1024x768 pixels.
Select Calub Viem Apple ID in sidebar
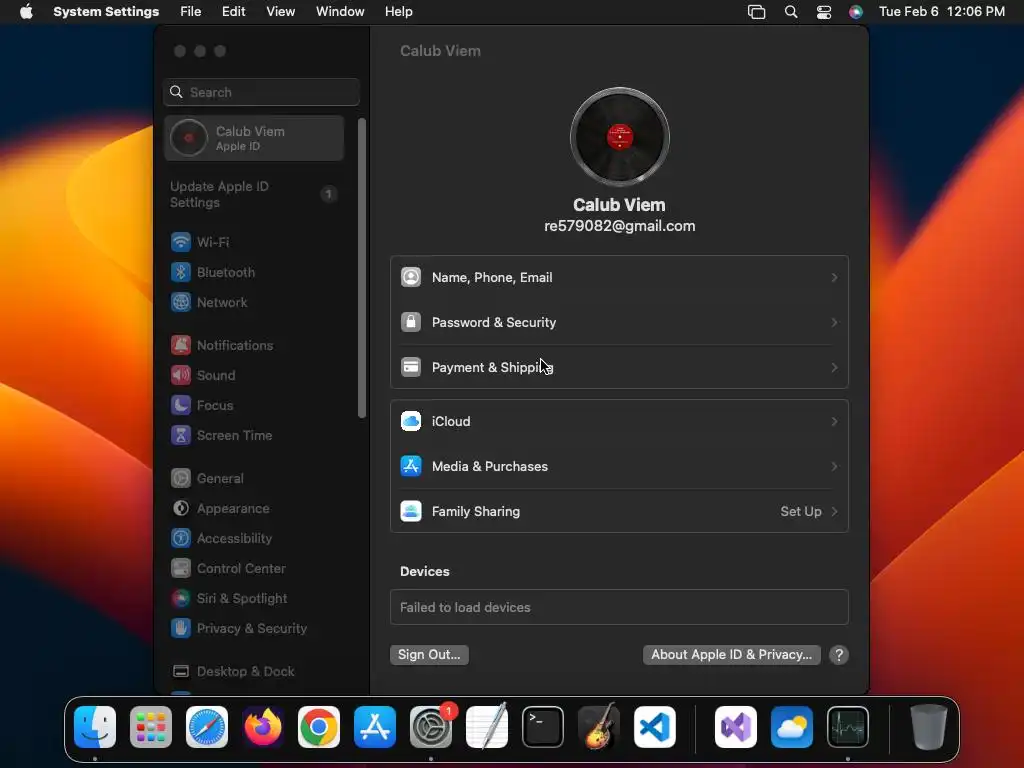coord(254,138)
